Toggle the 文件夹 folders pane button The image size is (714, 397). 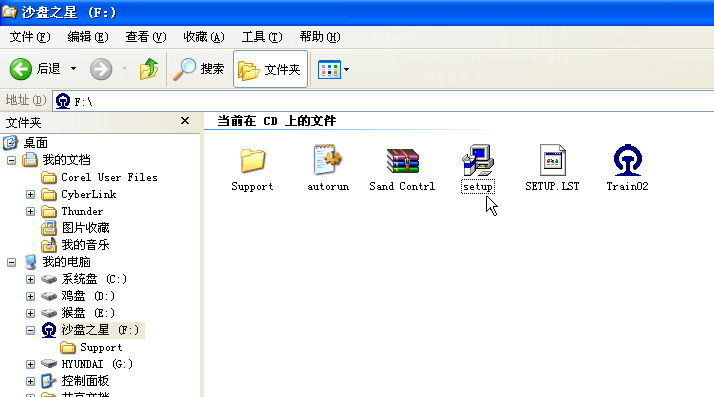270,69
